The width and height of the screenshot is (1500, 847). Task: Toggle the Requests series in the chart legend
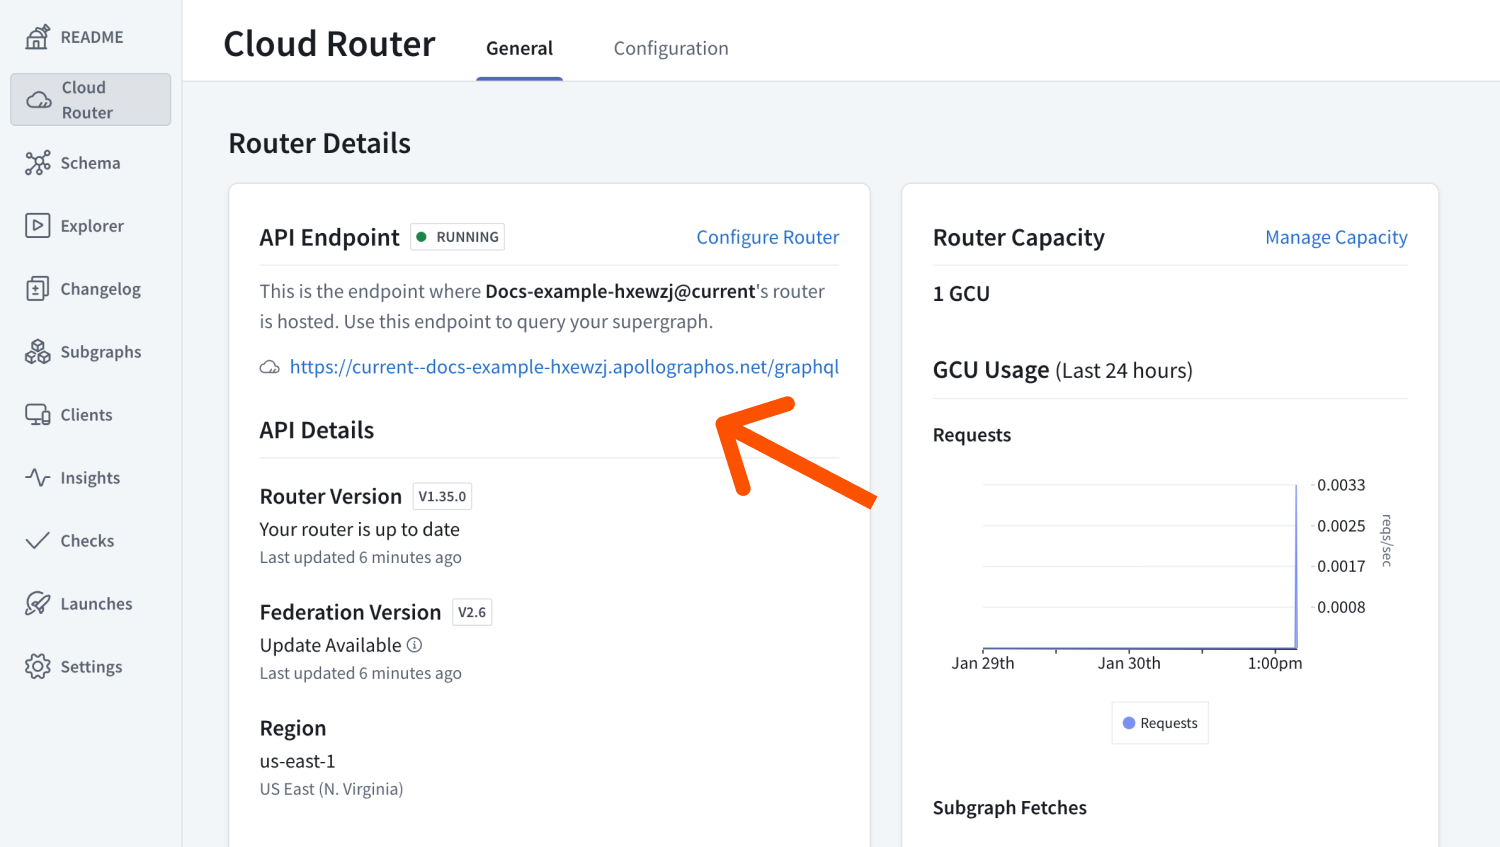pos(1159,722)
